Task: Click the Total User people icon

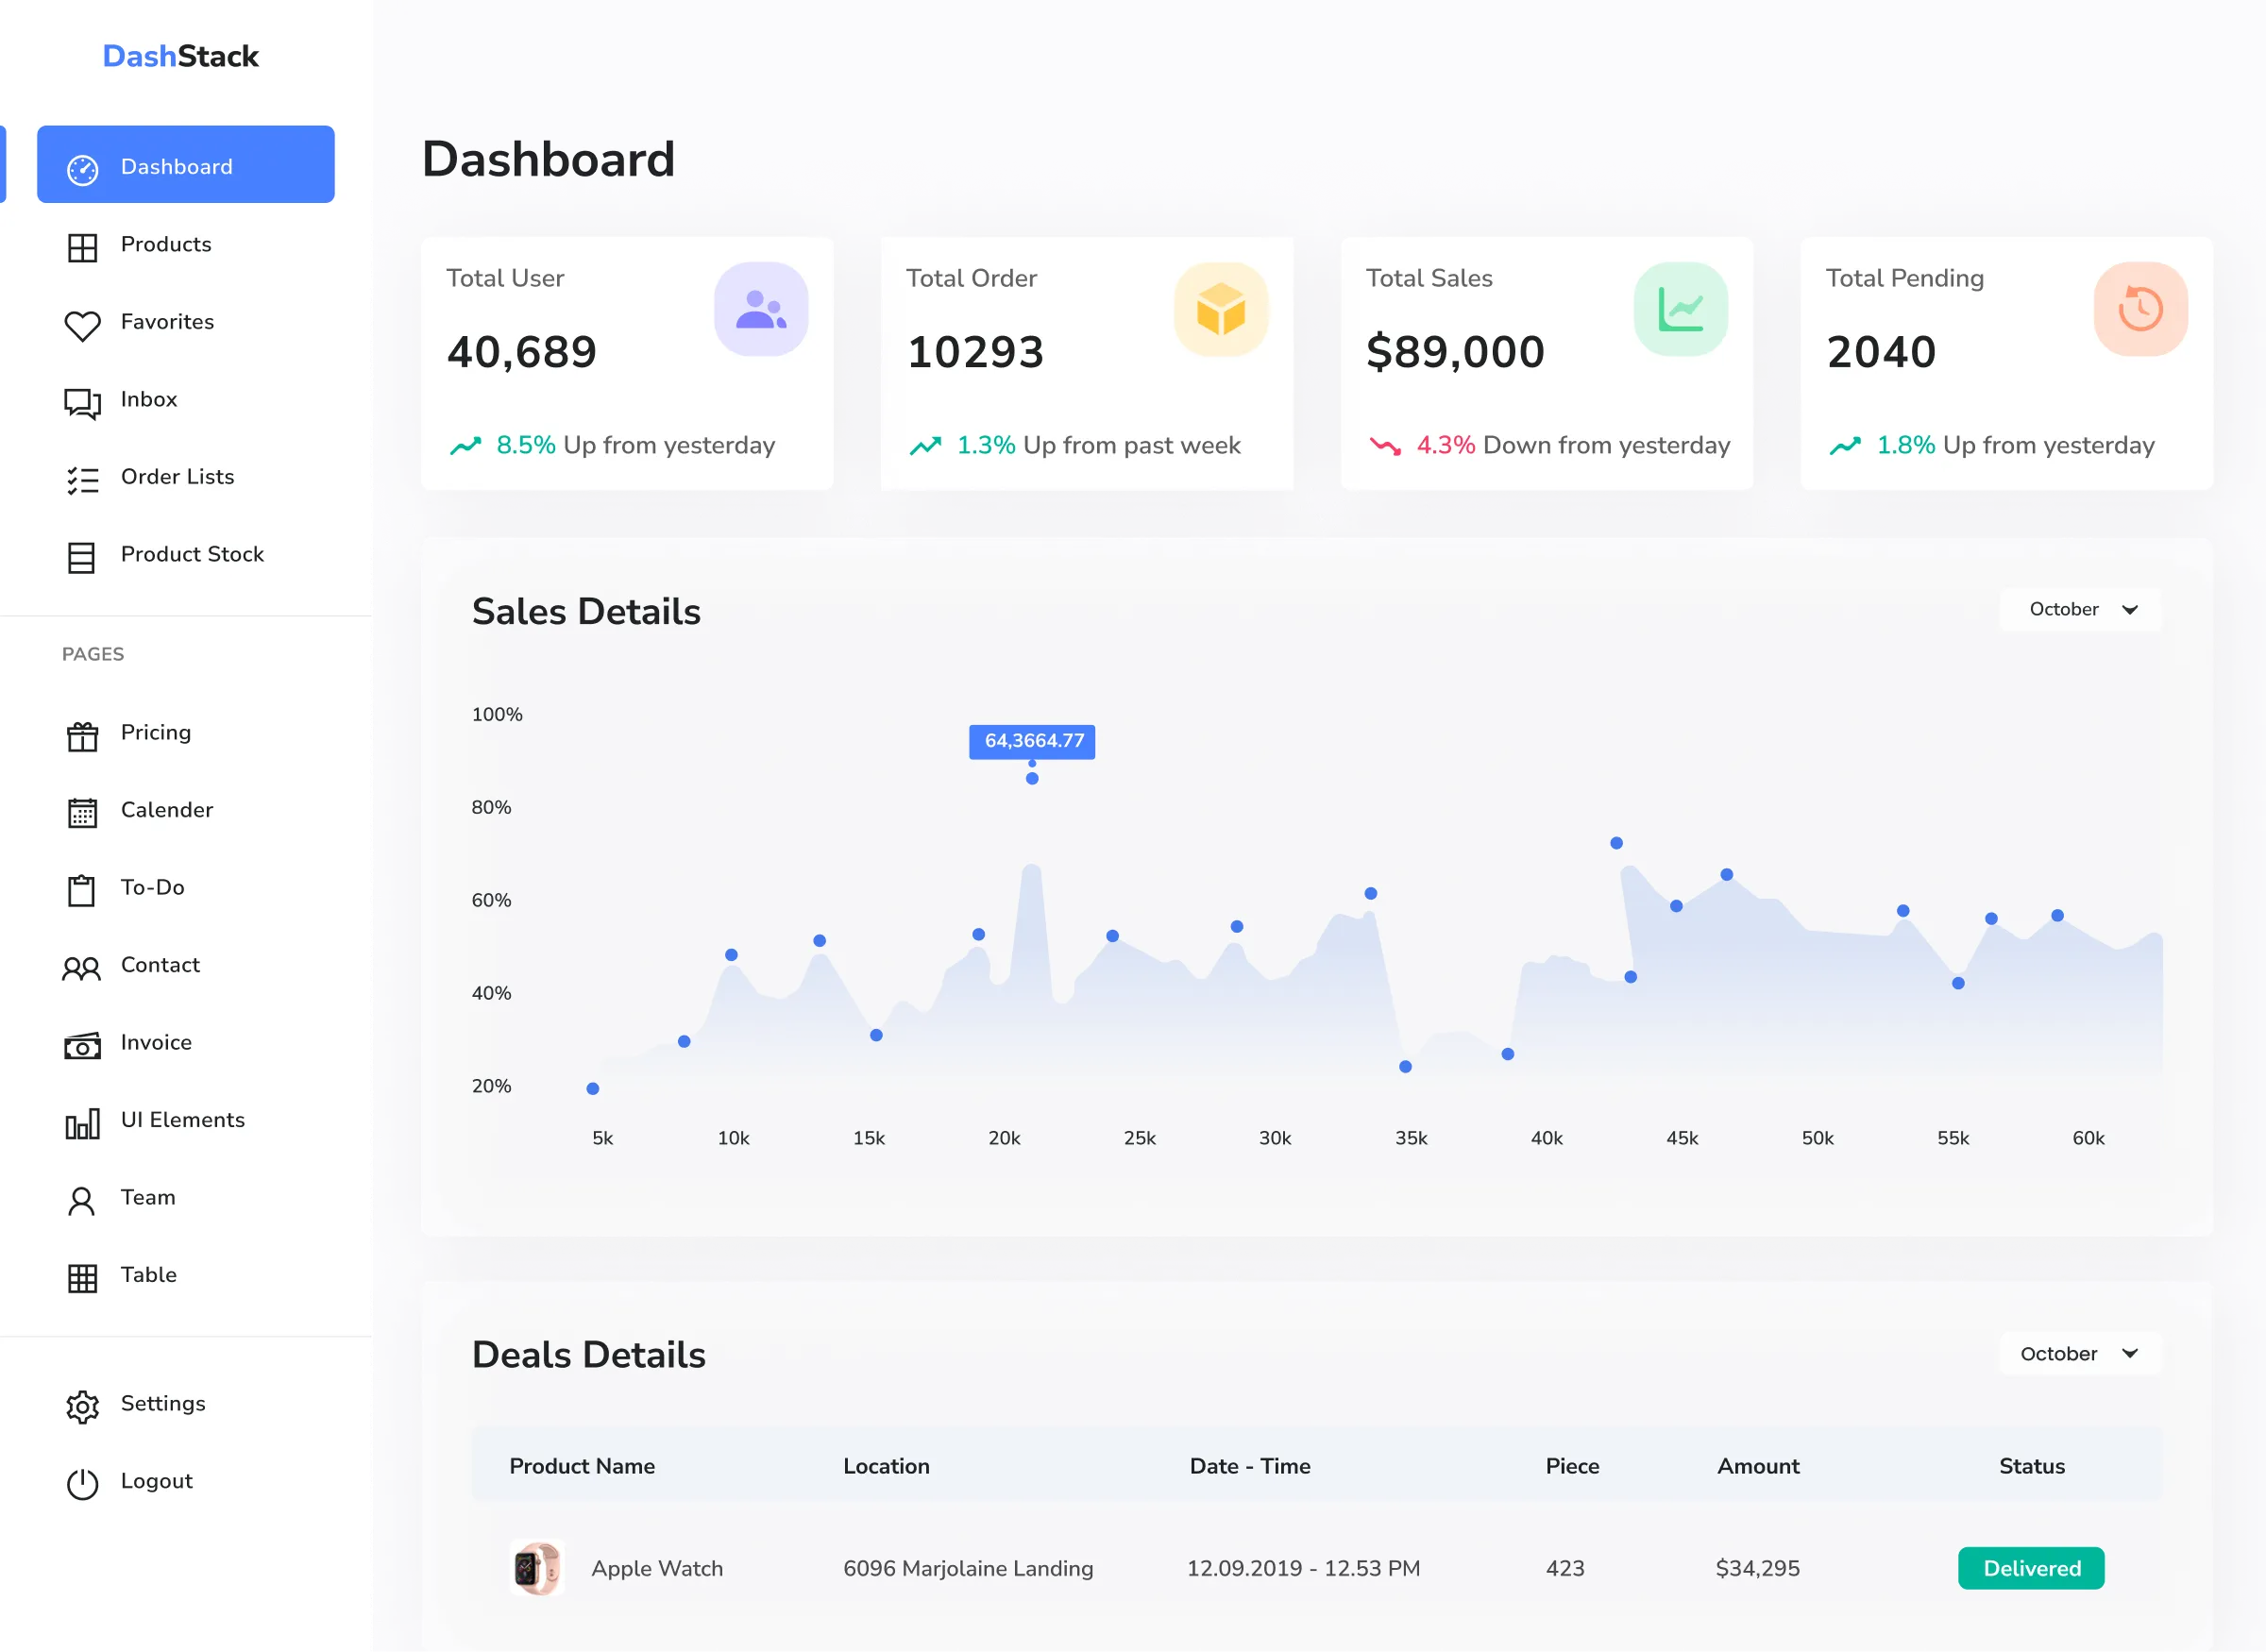Action: click(761, 309)
